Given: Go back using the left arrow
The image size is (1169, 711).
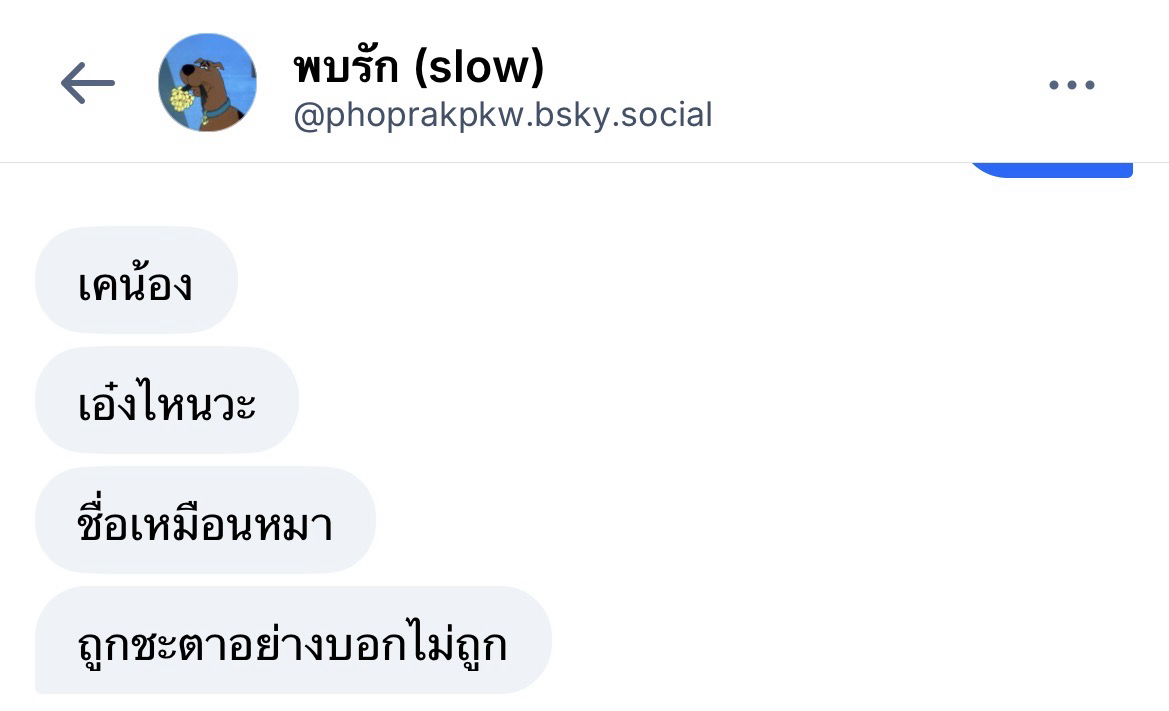Looking at the screenshot, I should (x=88, y=83).
